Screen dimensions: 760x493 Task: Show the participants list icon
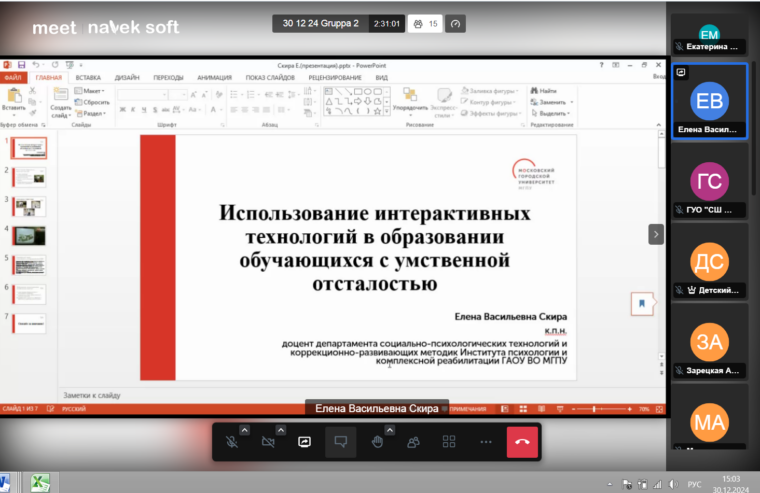click(413, 441)
